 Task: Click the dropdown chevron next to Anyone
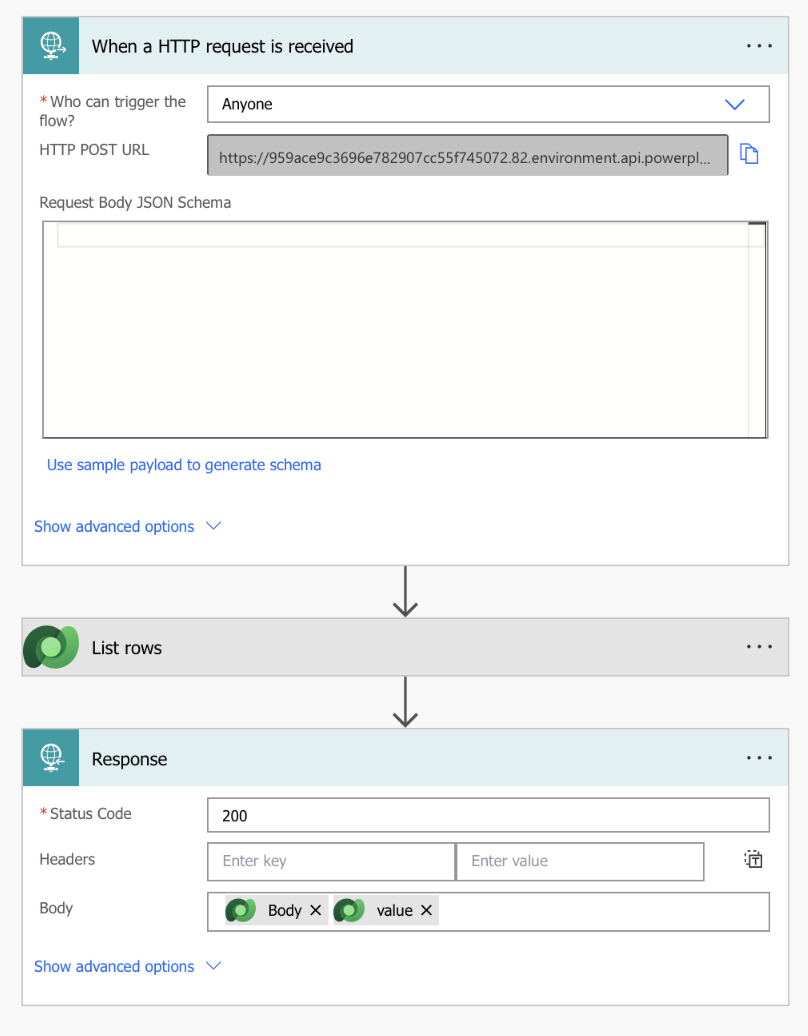coord(735,104)
